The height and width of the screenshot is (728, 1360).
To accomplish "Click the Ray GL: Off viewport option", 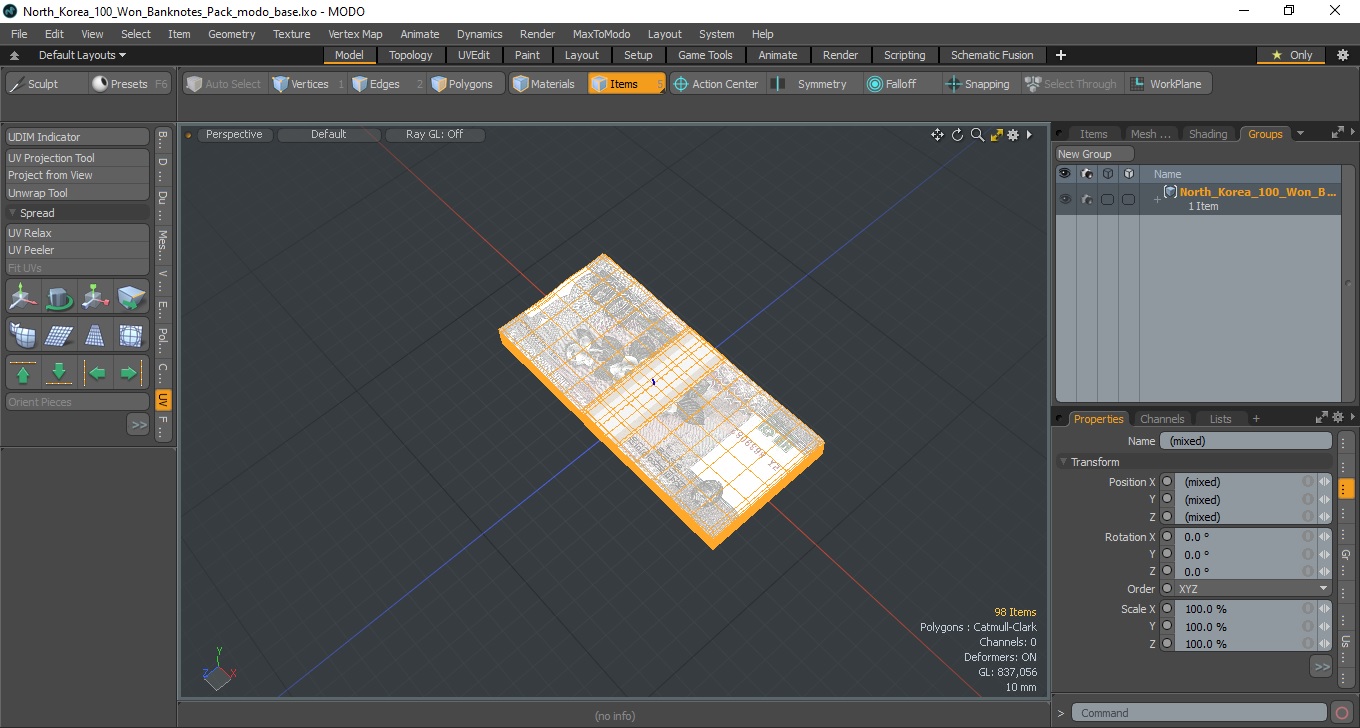I will [434, 134].
